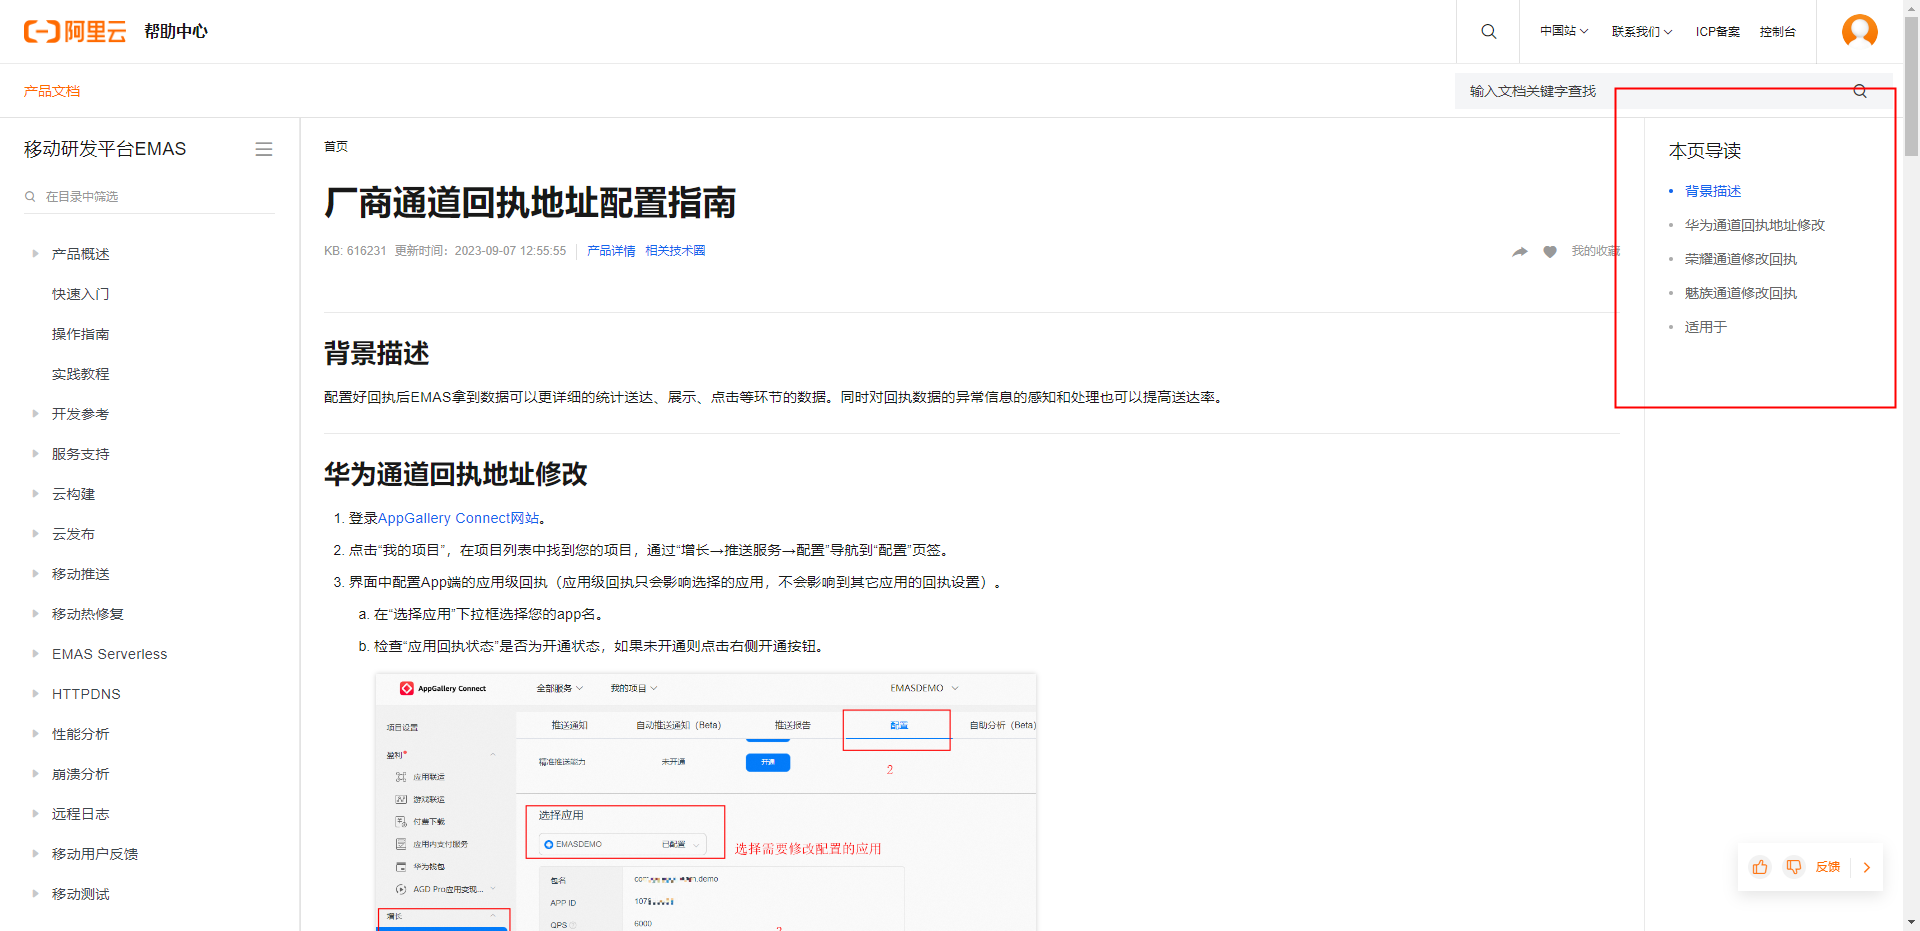The width and height of the screenshot is (1920, 931).
Task: Open 操作指南 in the sidebar
Action: [x=81, y=334]
